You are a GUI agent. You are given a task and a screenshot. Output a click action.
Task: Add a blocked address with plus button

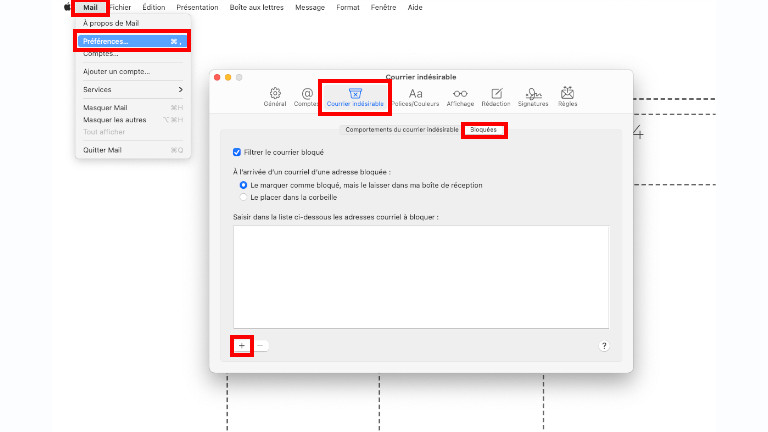241,346
